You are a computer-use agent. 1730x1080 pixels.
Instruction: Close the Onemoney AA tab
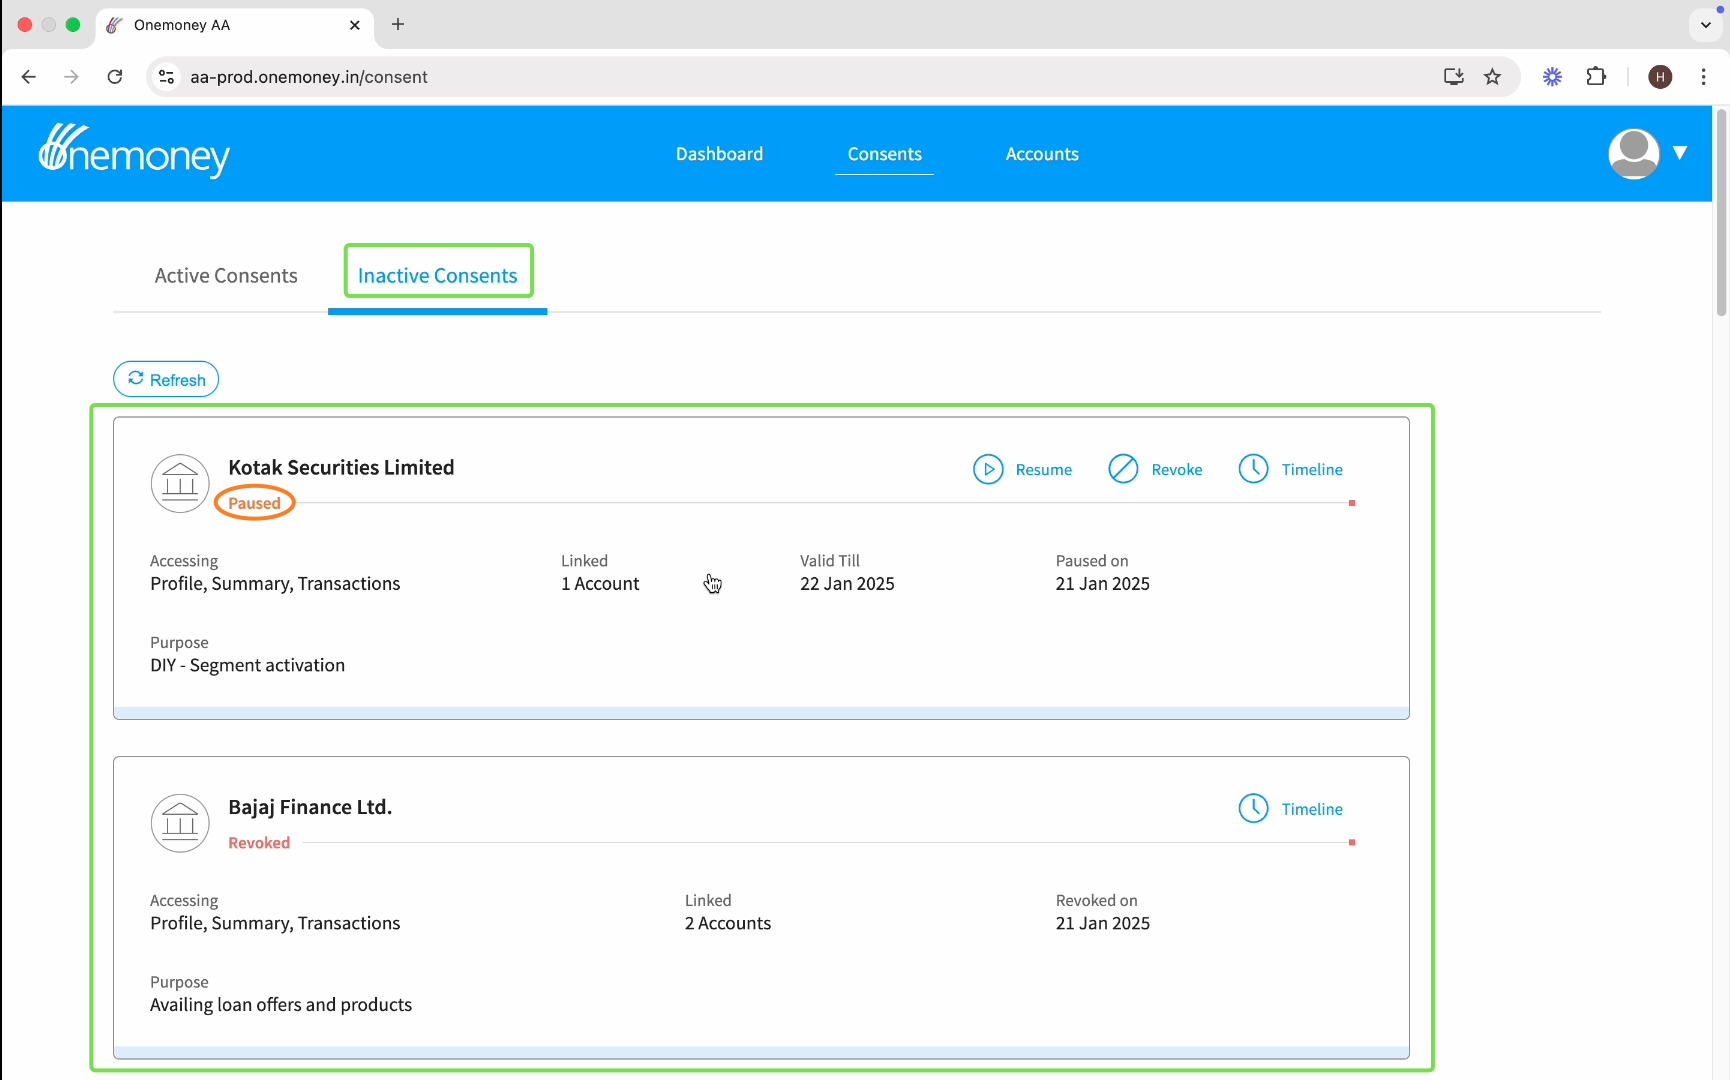[x=355, y=25]
